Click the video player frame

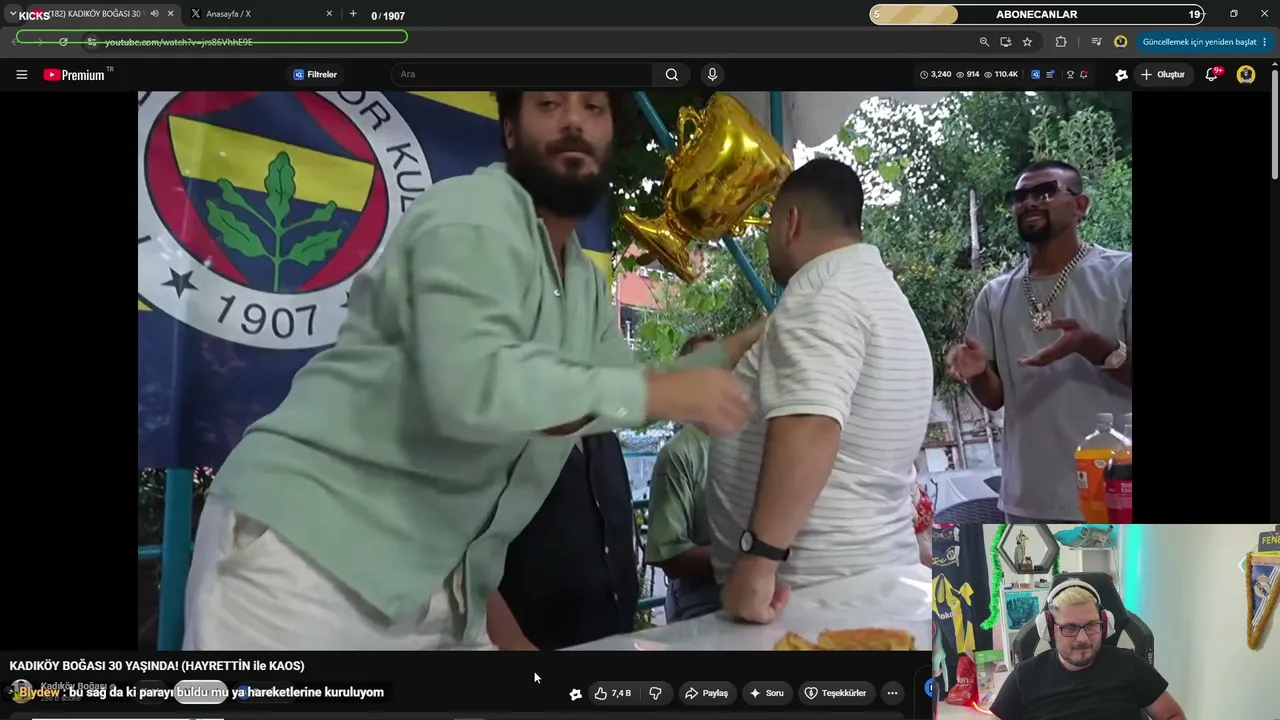[635, 370]
